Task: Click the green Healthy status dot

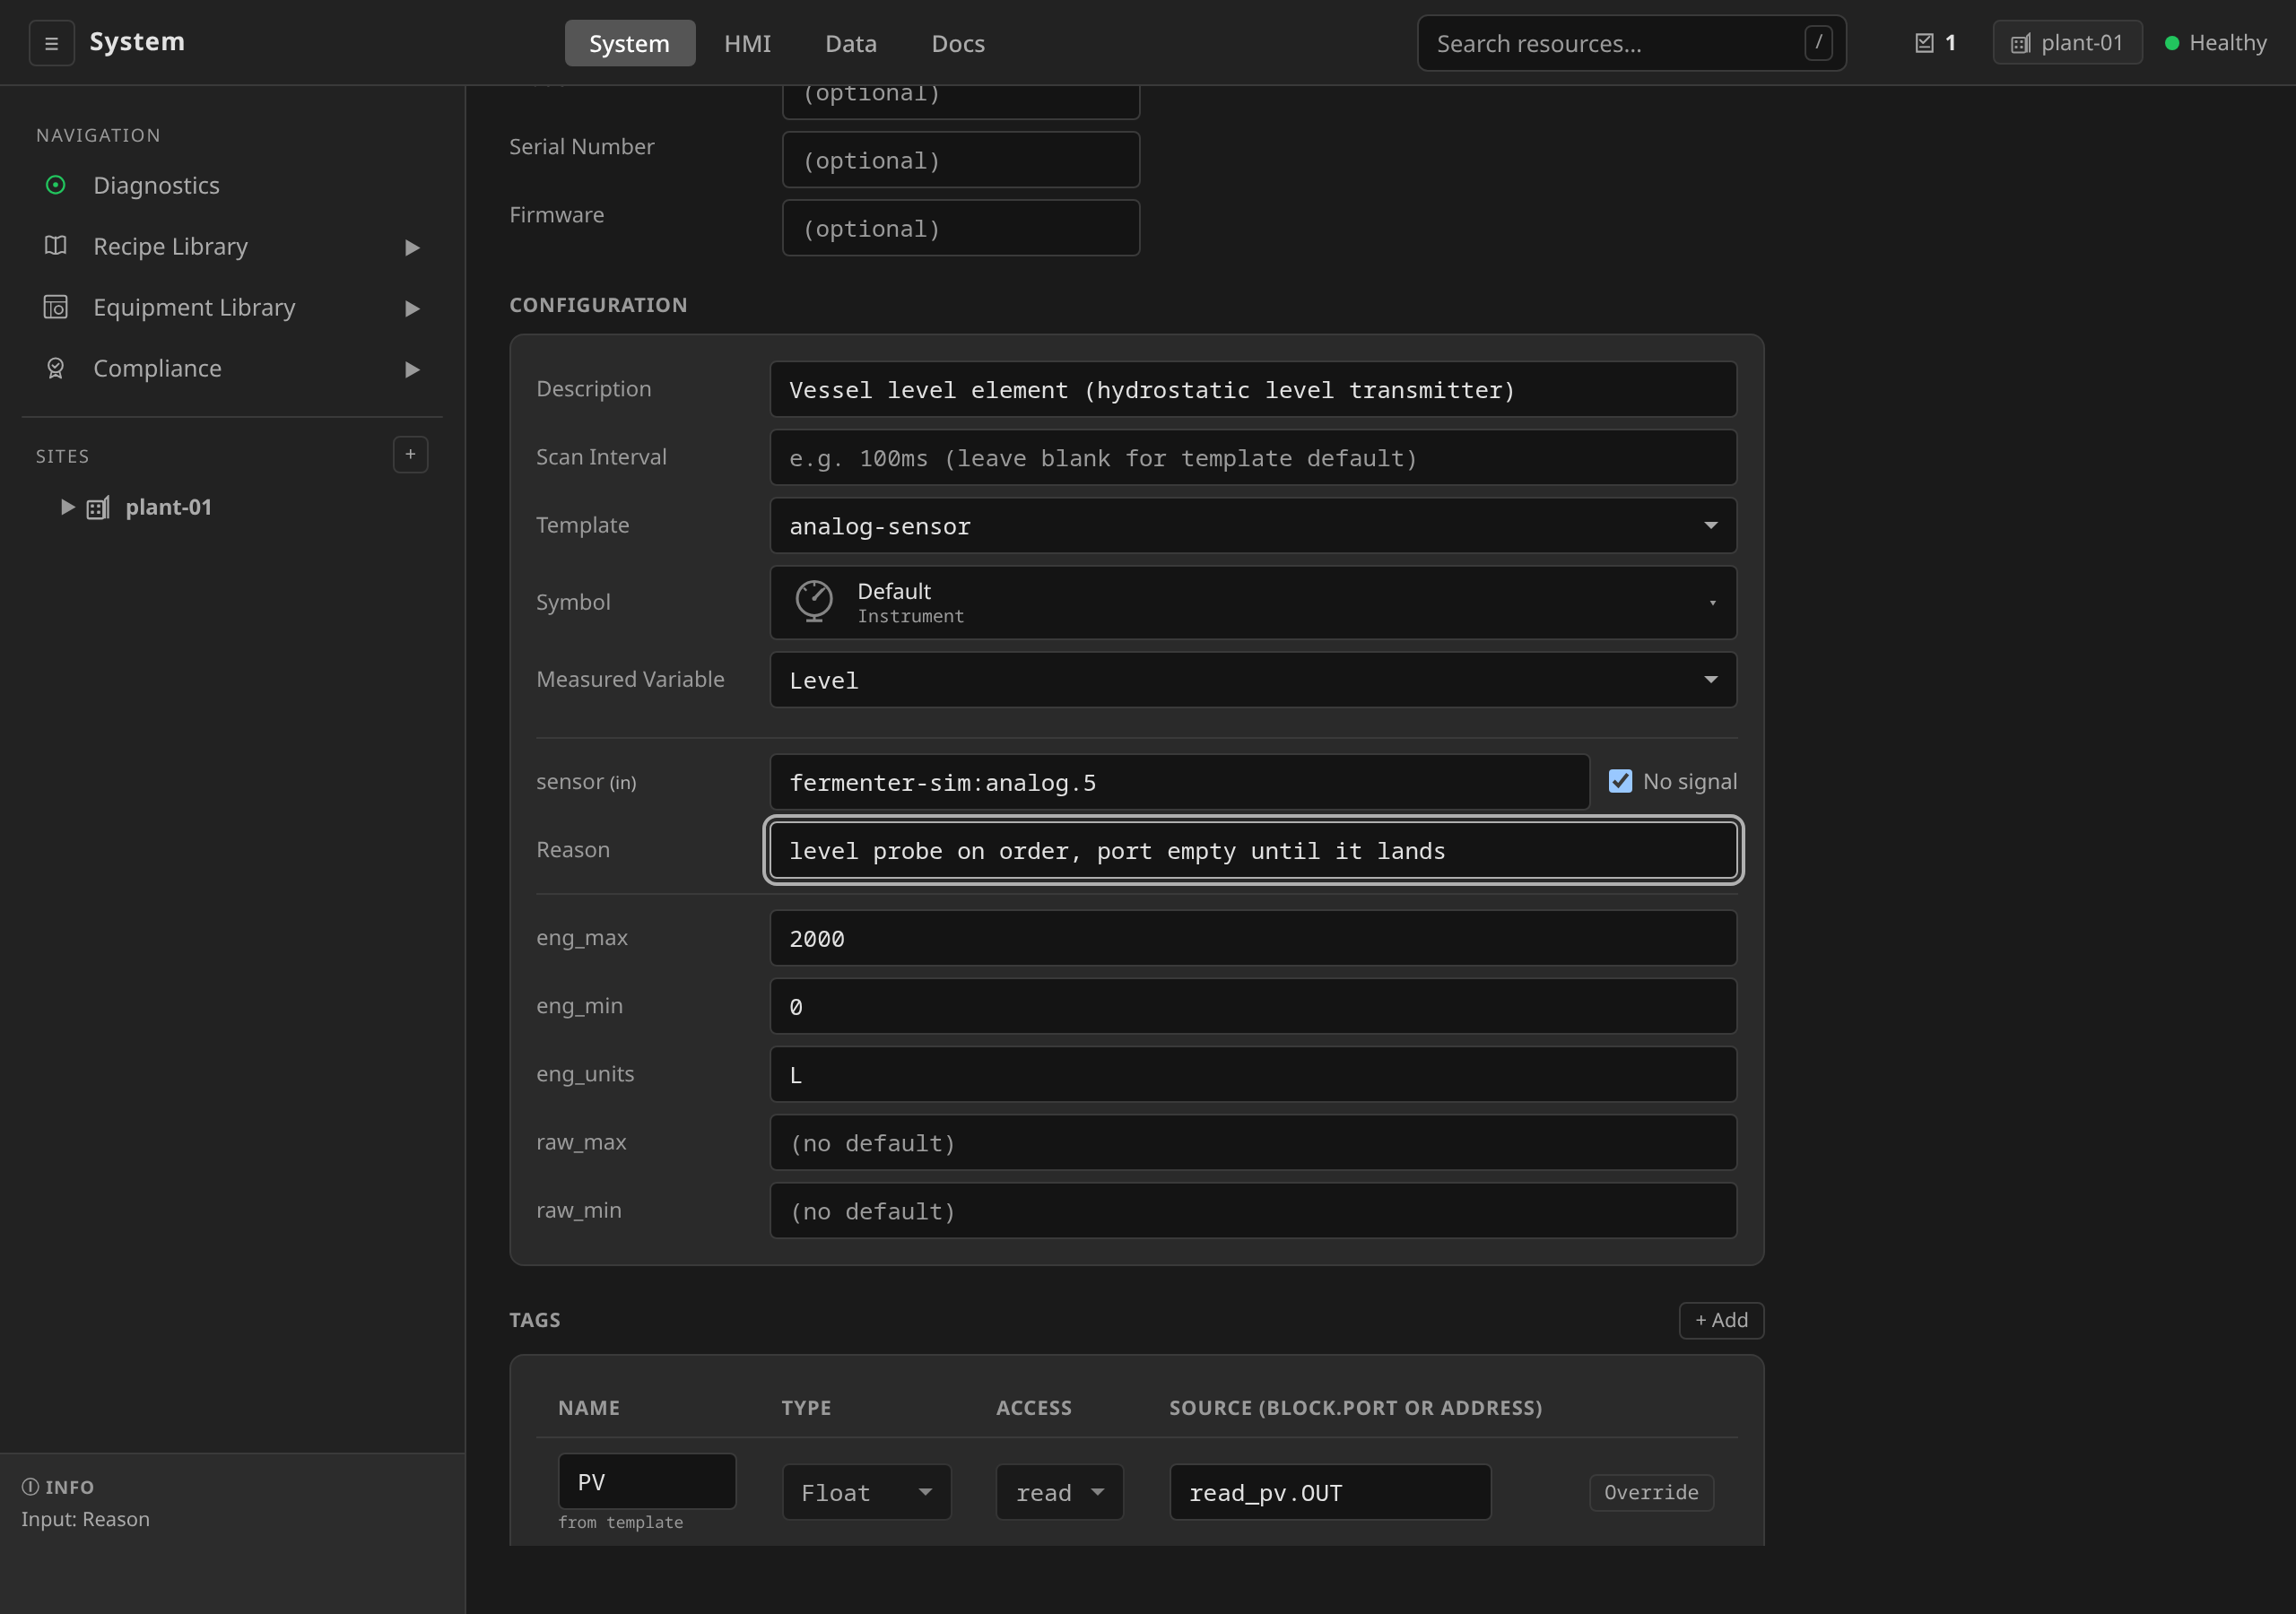Action: (2172, 43)
